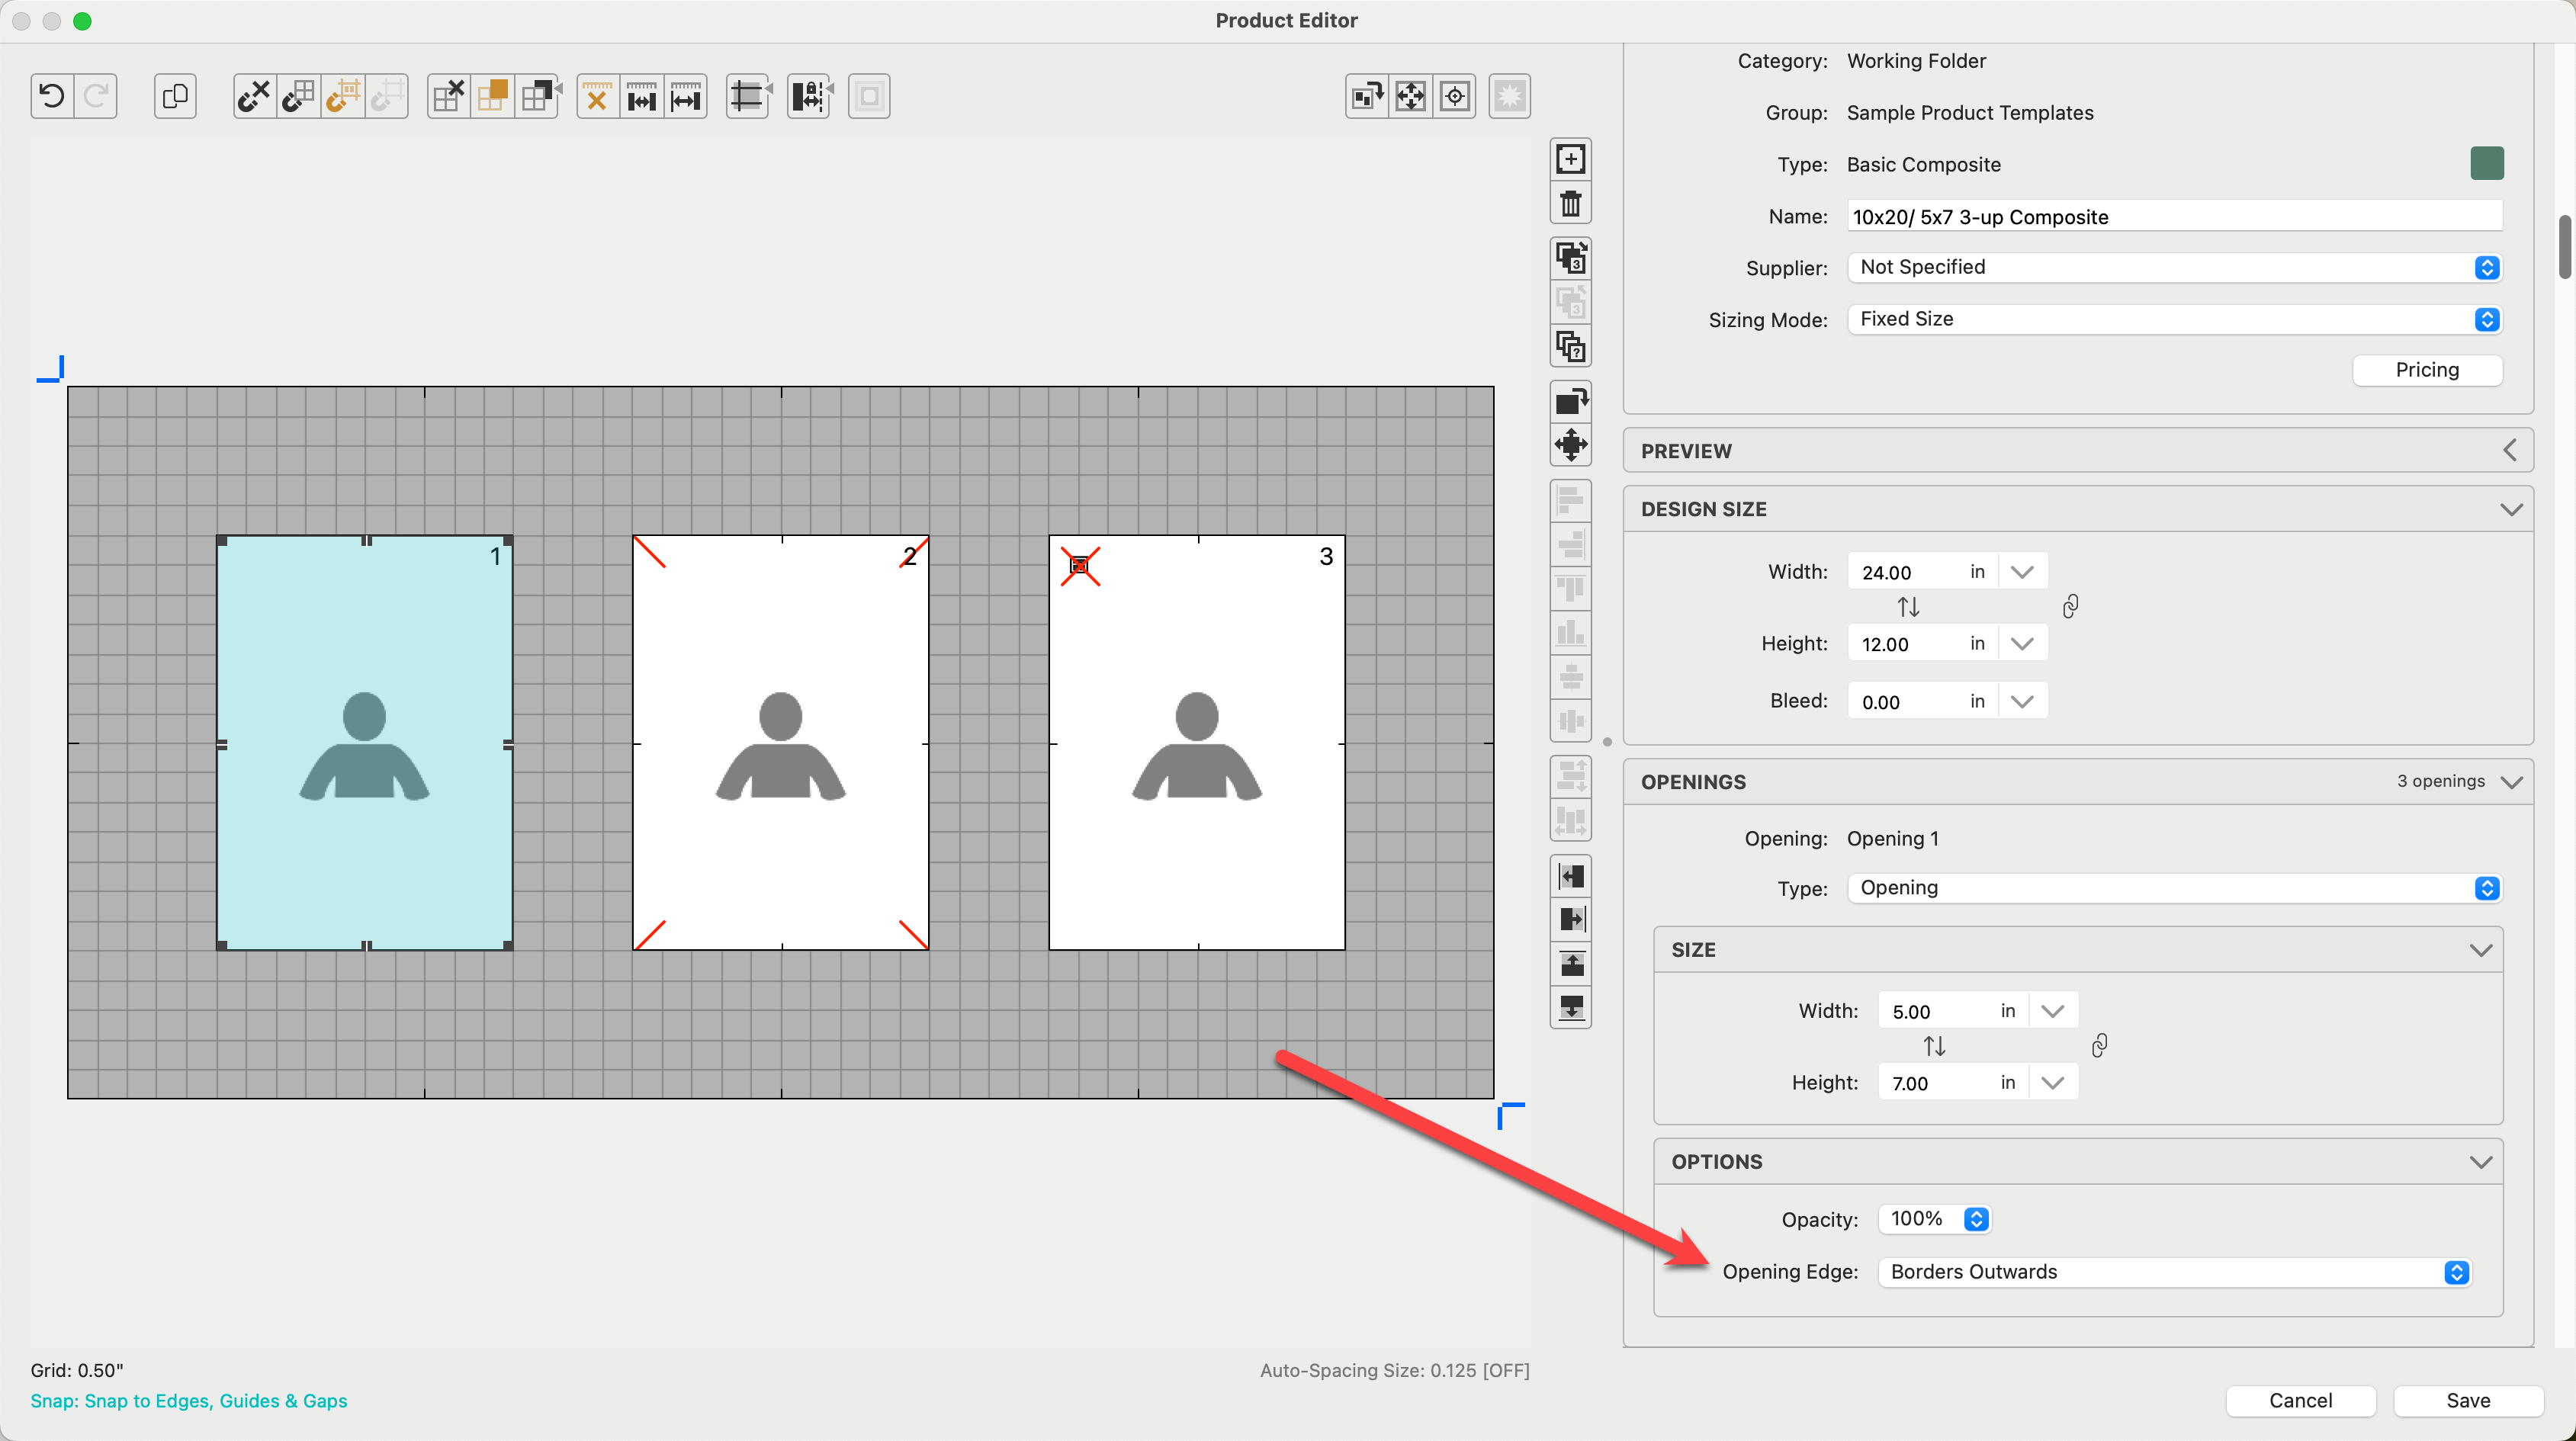Toggle the design size aspect ratio link

(x=2070, y=607)
